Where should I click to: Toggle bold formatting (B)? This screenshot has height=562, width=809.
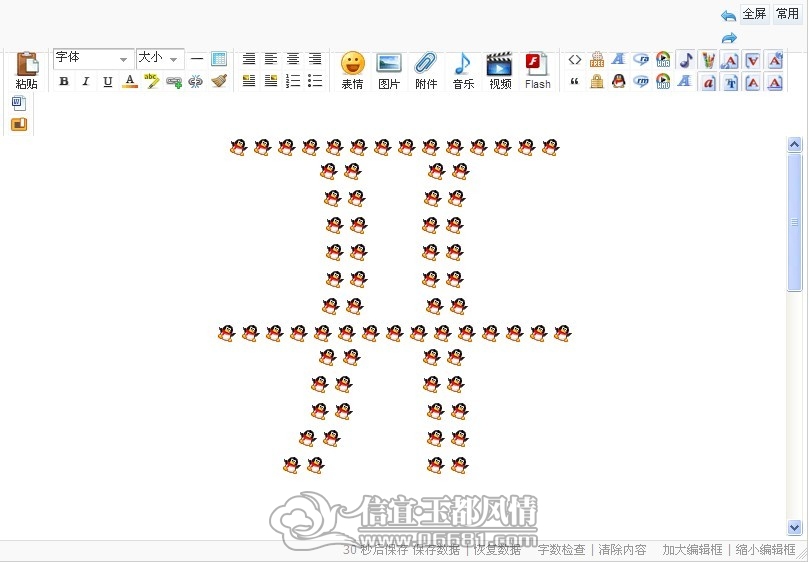[x=63, y=81]
